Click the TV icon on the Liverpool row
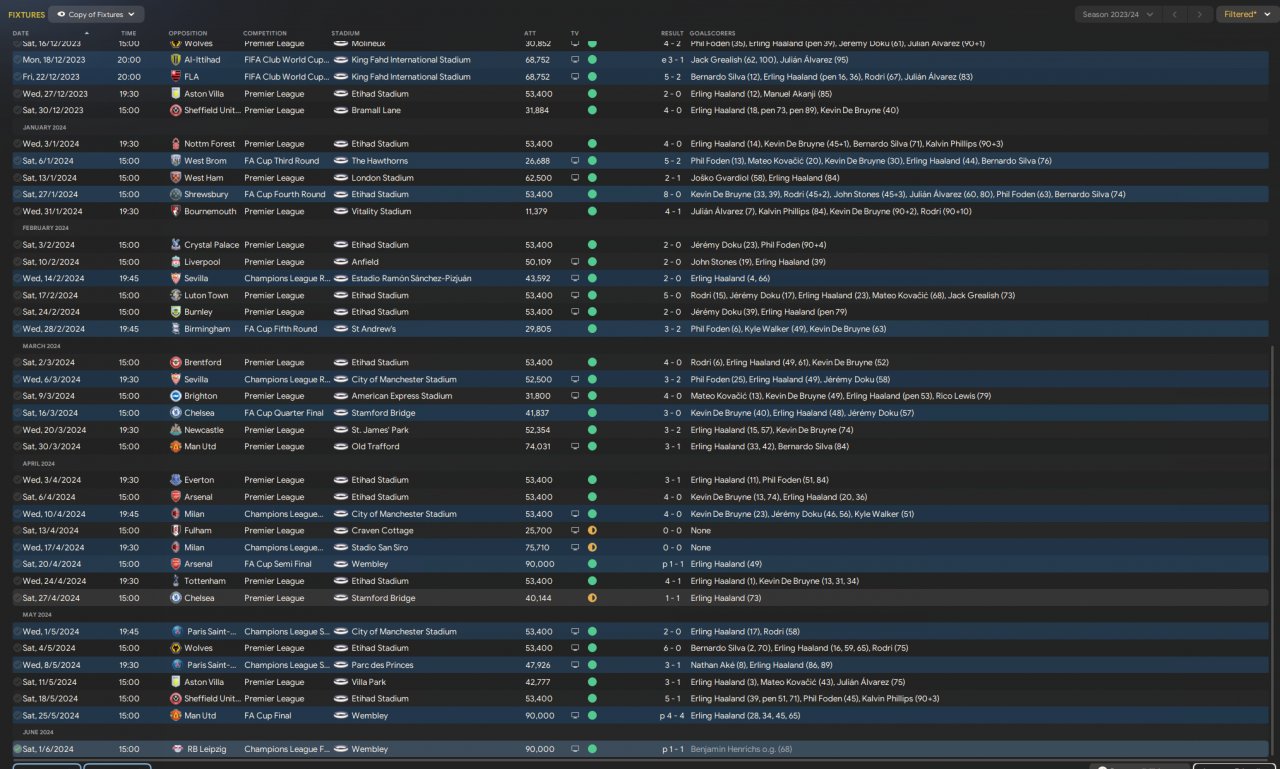Viewport: 1280px width, 769px height. pyautogui.click(x=575, y=262)
